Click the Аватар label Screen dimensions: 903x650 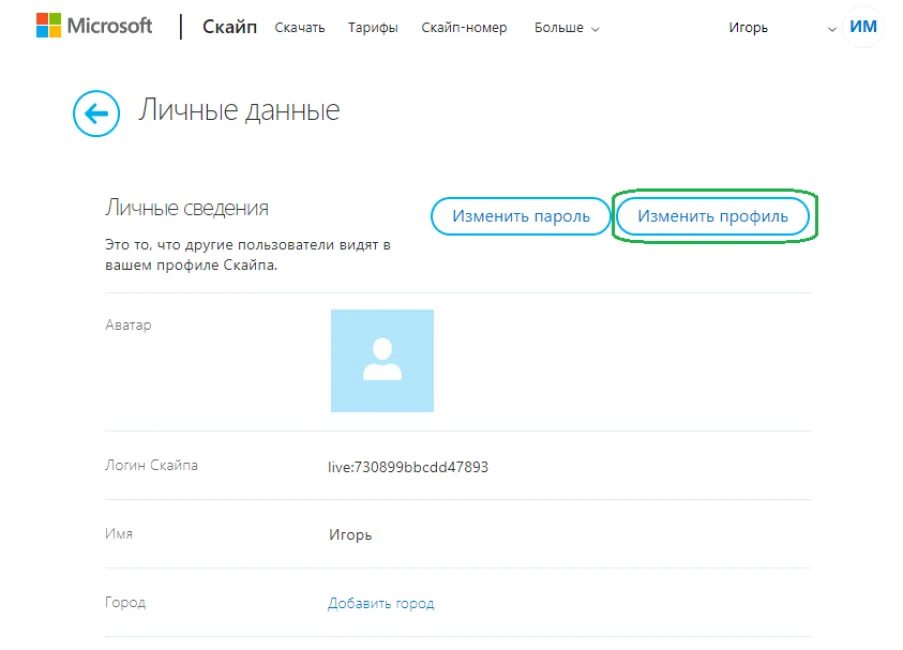click(128, 325)
